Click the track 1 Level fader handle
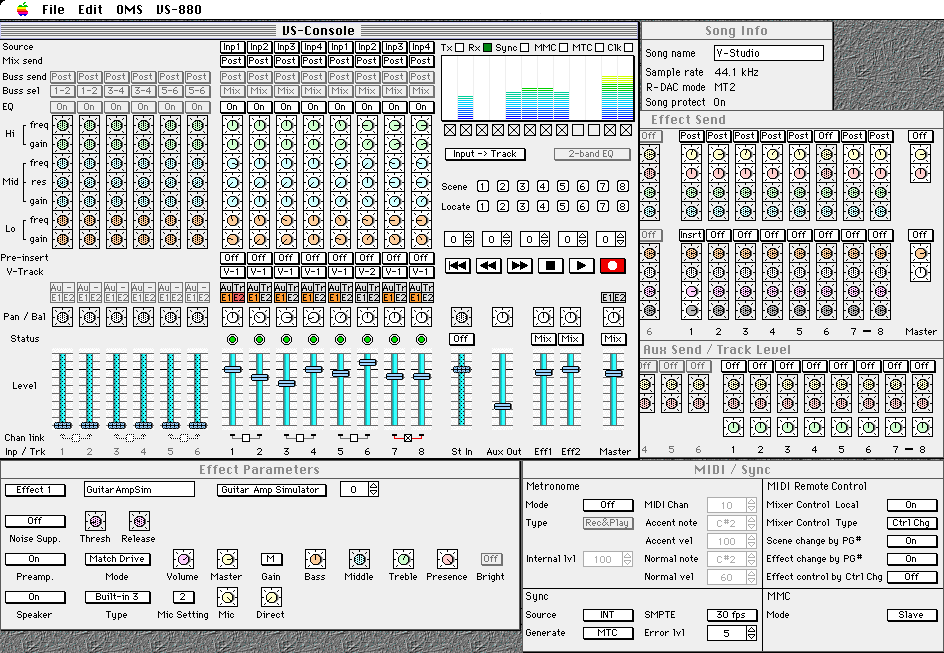The width and height of the screenshot is (944, 653). pos(232,370)
